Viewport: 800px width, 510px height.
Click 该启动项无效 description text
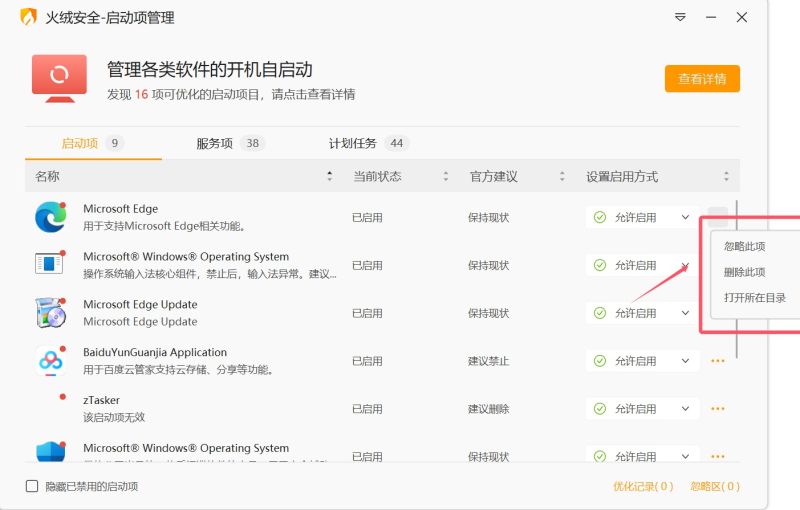[114, 417]
